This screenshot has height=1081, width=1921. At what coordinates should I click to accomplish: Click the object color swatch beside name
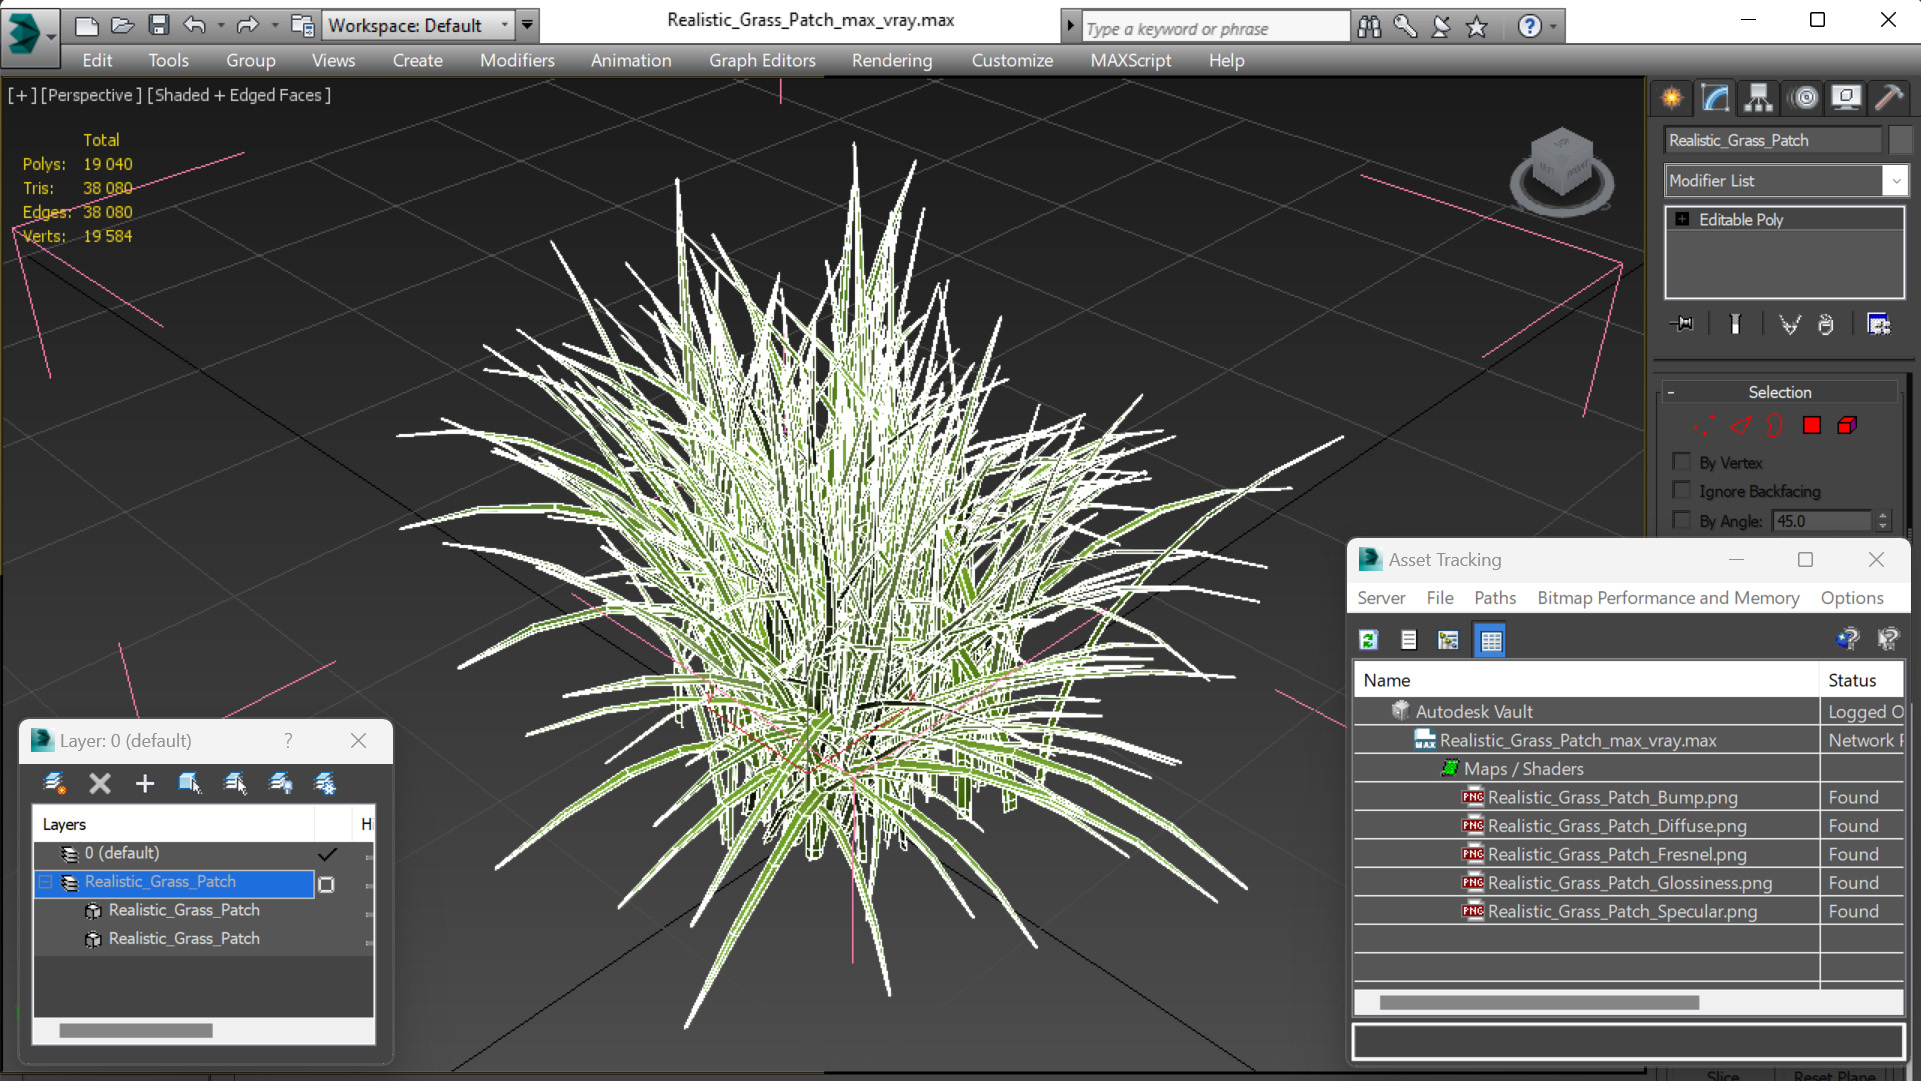coord(1900,140)
